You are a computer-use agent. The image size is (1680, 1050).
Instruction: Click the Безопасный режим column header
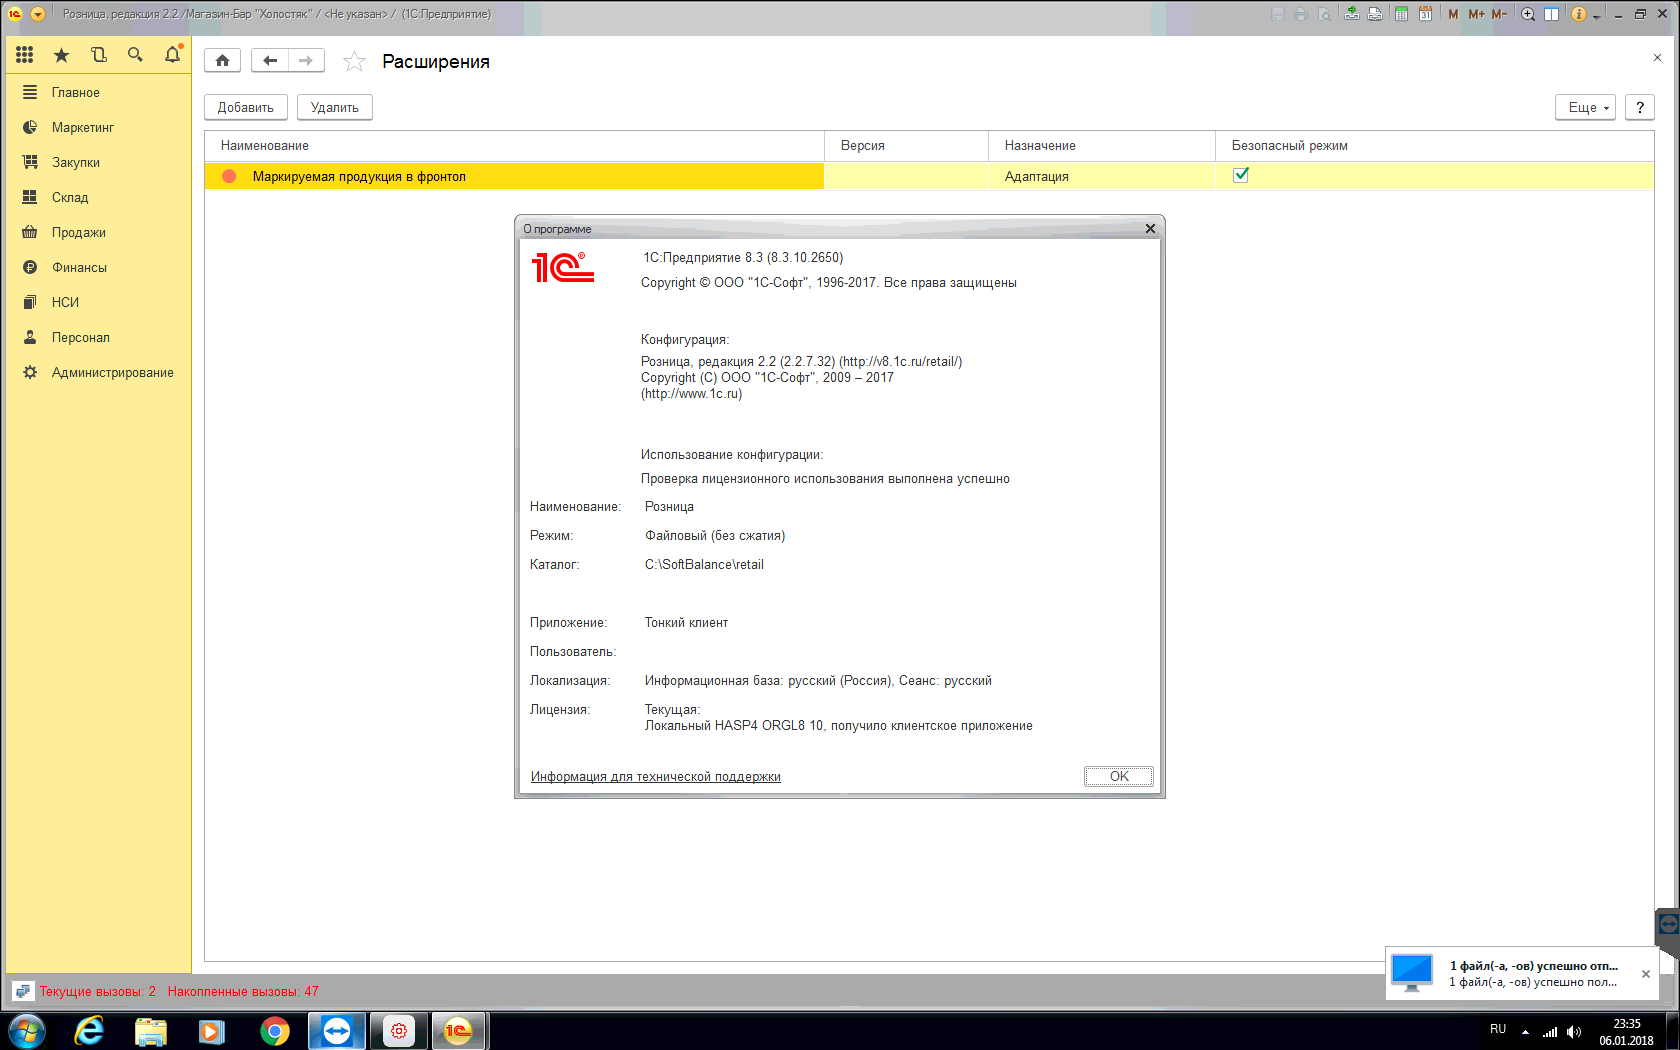(1434, 145)
